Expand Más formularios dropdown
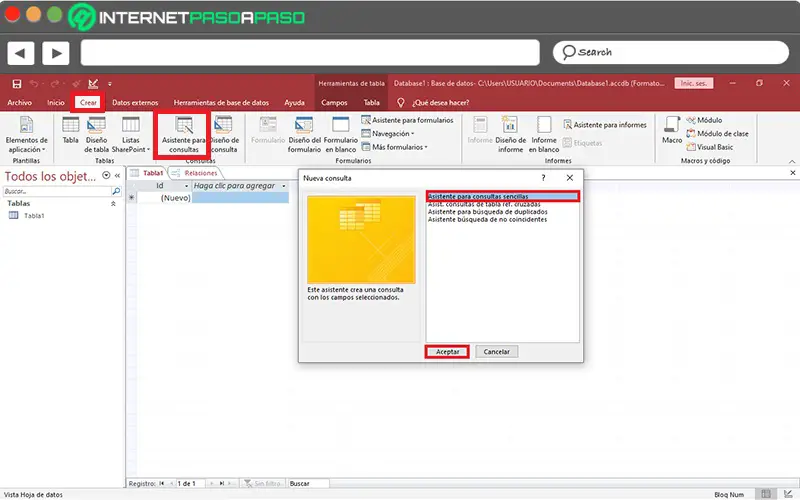 [x=394, y=147]
